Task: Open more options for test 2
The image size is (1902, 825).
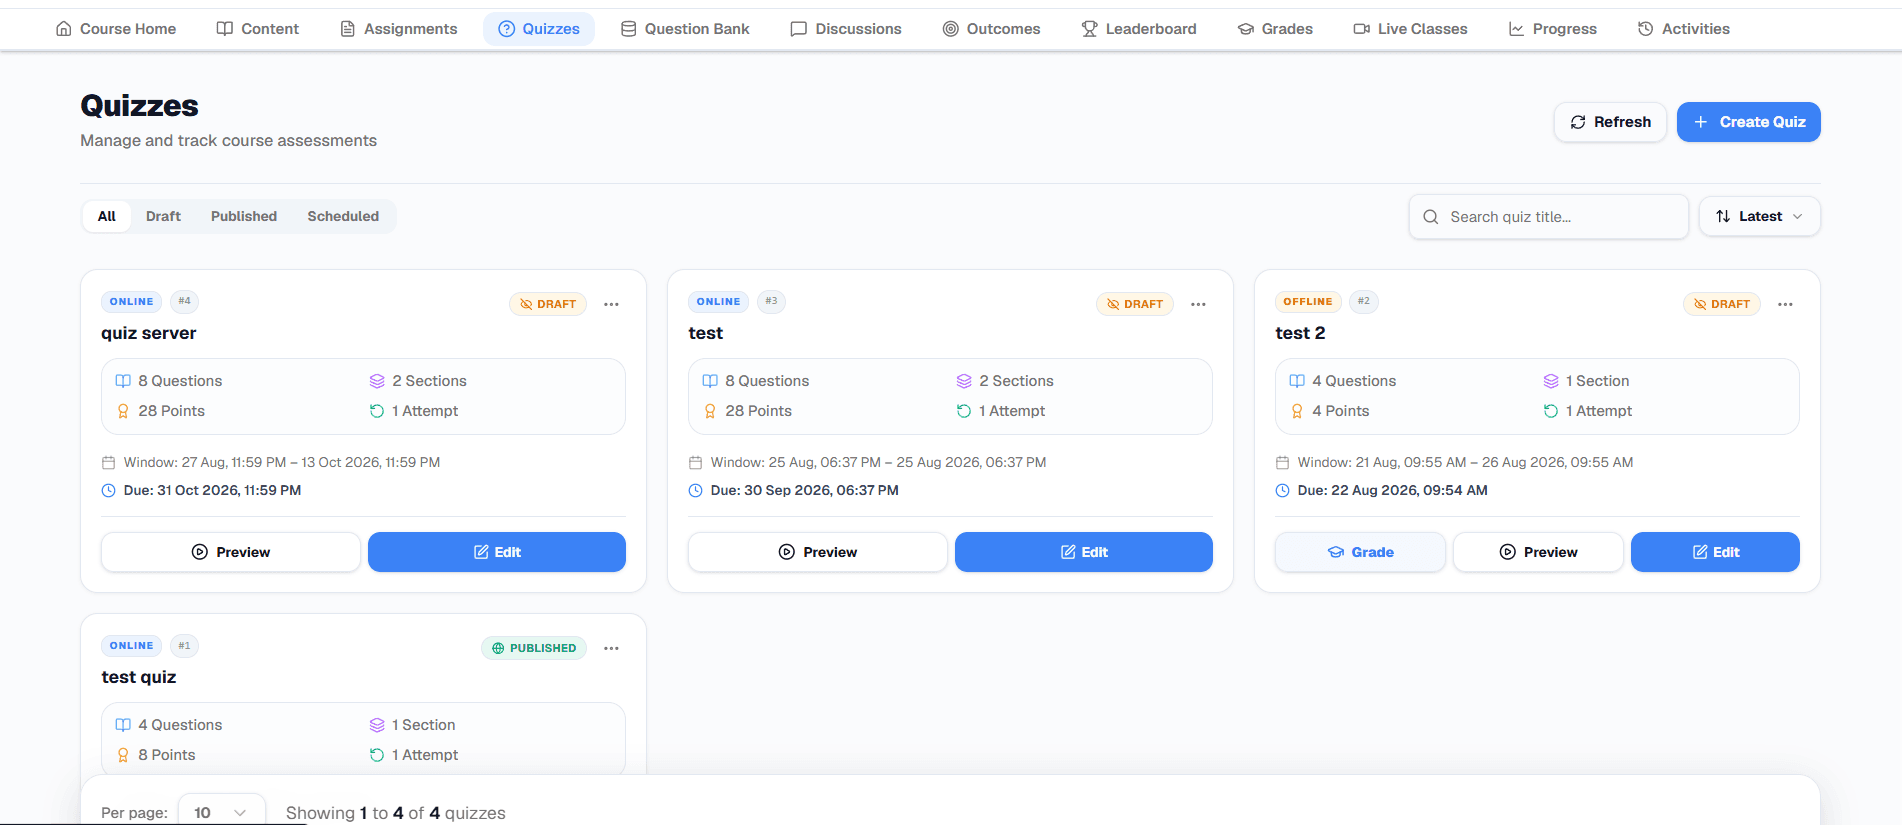Action: point(1785,304)
